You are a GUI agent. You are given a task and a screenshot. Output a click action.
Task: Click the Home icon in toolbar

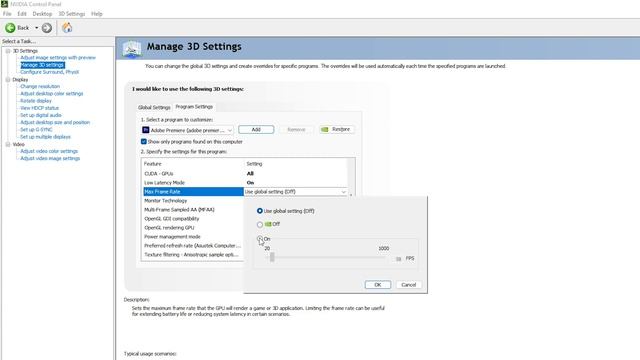67,28
